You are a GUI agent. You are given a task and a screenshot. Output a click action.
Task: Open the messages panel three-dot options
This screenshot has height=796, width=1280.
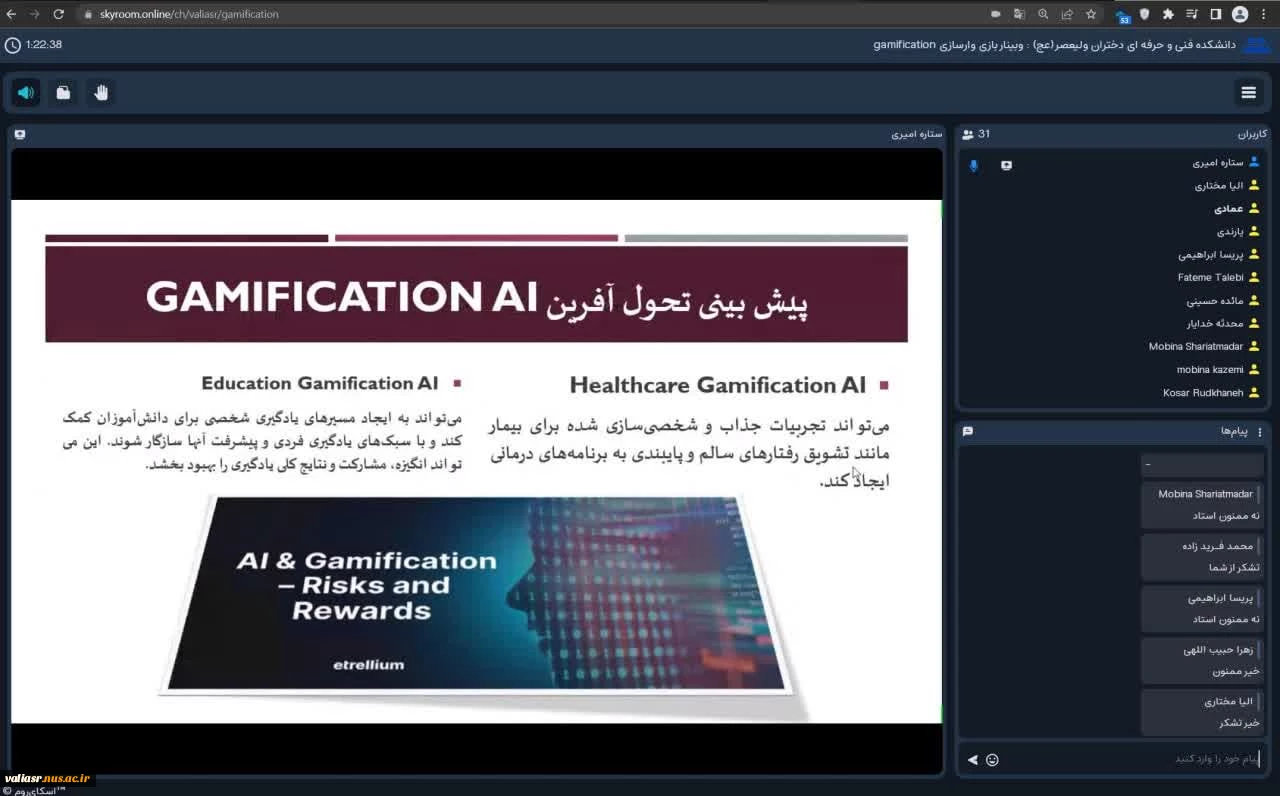[x=1260, y=432]
